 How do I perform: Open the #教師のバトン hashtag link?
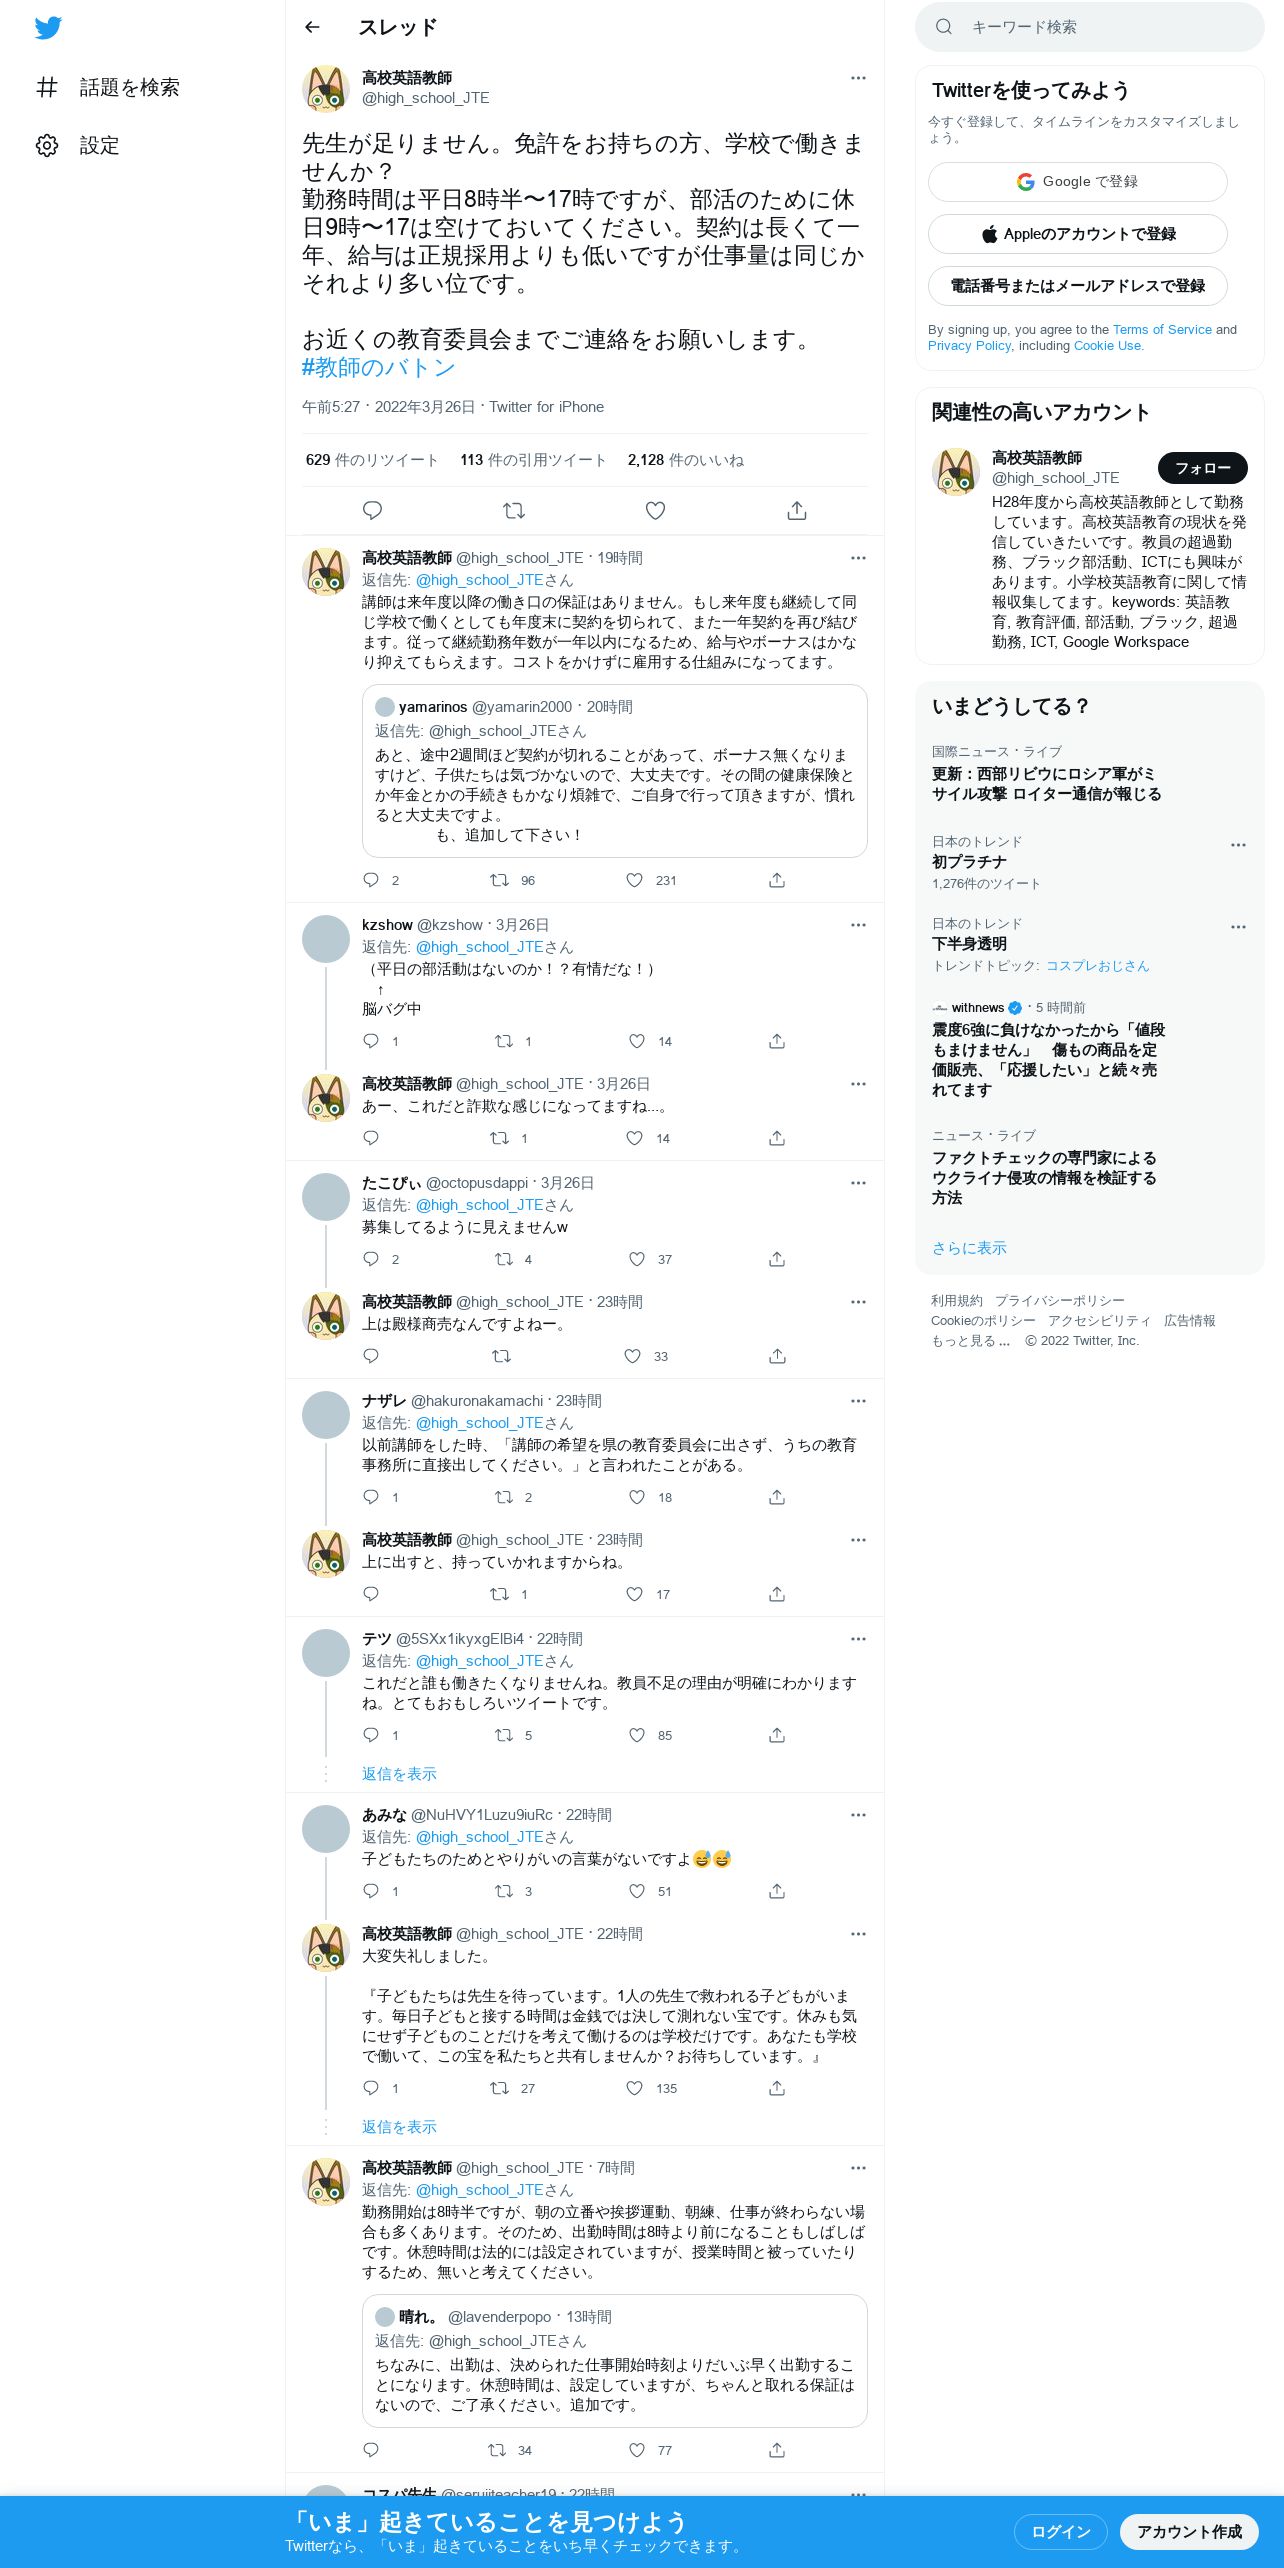379,367
